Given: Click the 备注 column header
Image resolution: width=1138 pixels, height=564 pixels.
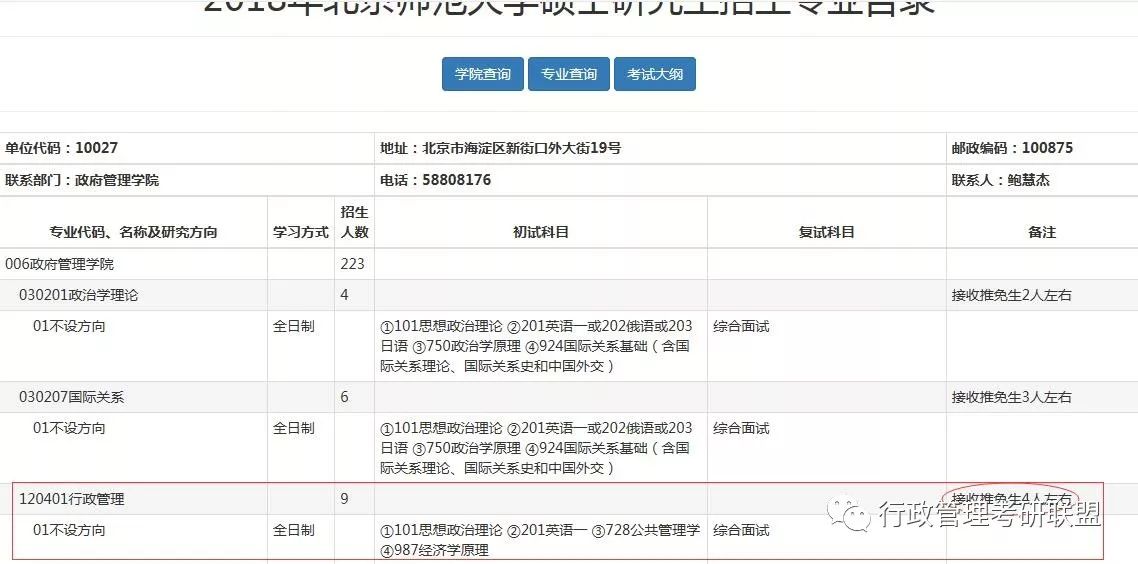Looking at the screenshot, I should pyautogui.click(x=1041, y=232).
